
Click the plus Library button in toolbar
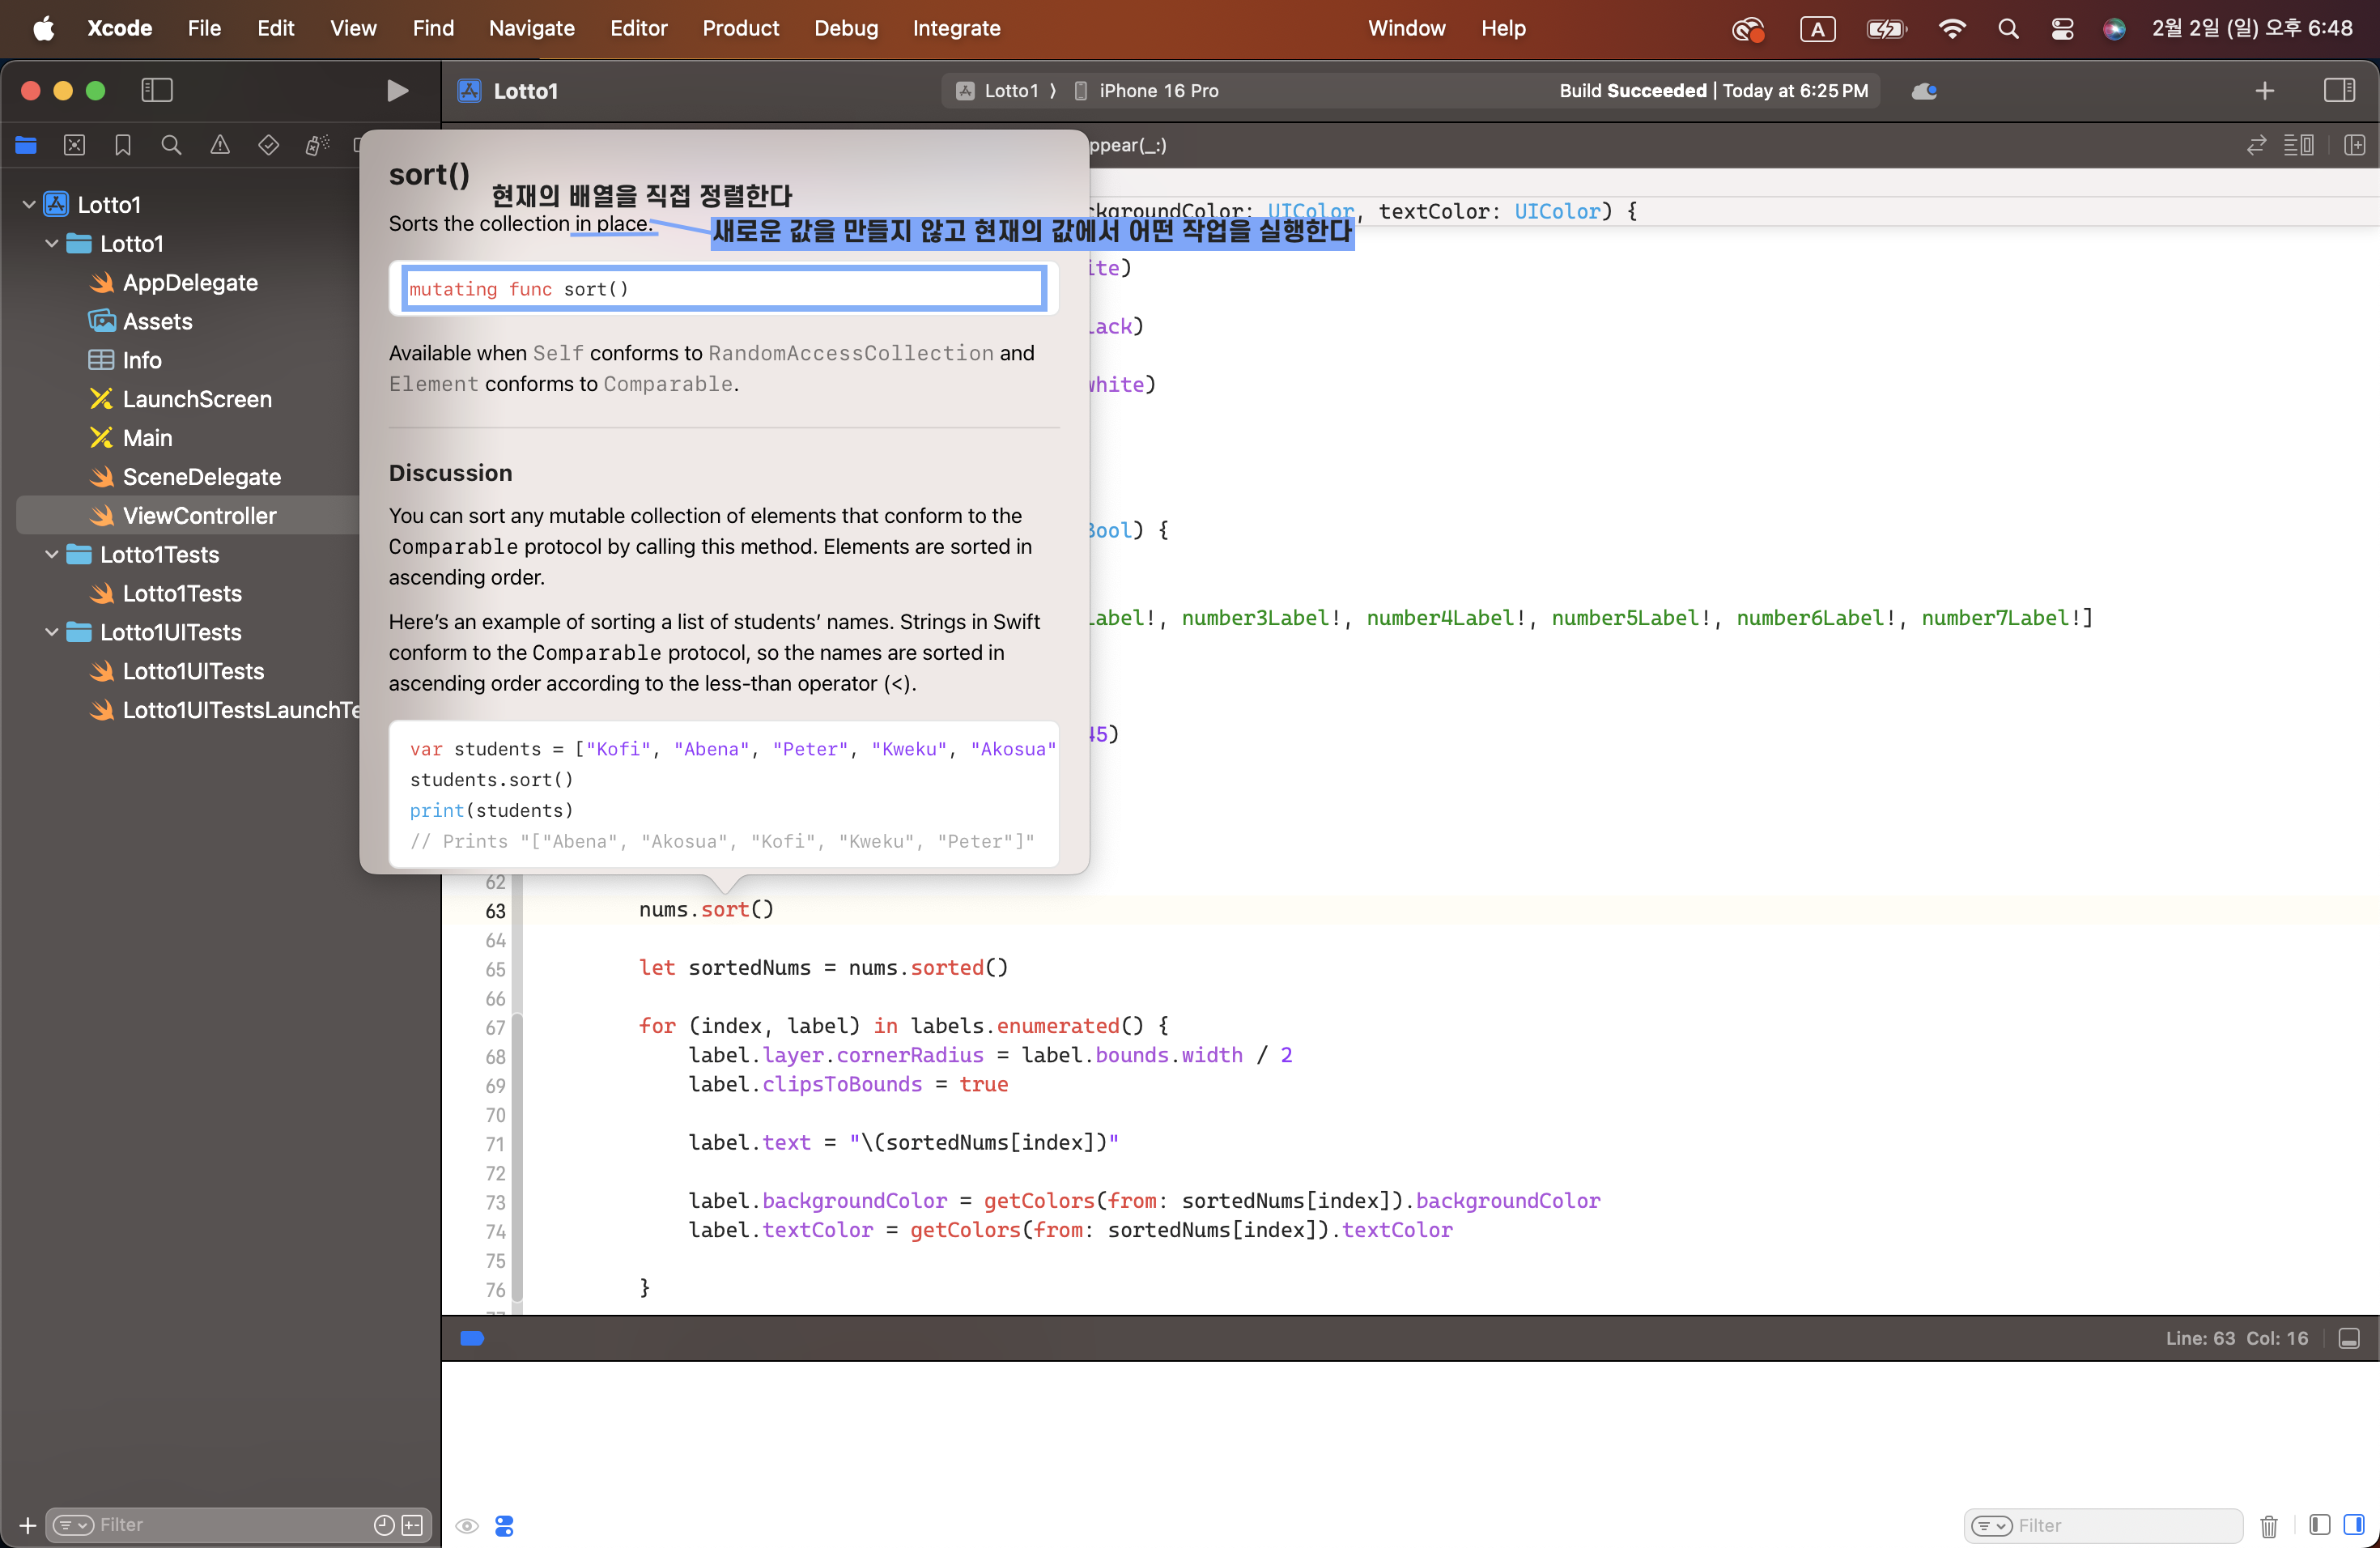[x=2264, y=91]
